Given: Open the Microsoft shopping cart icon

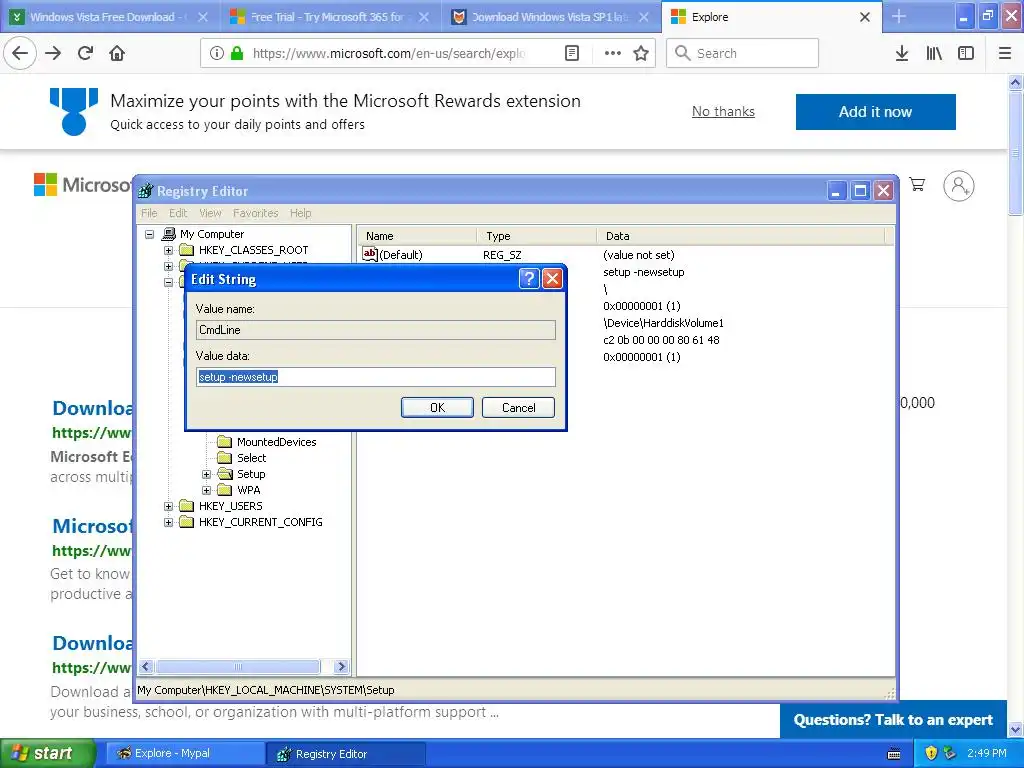Looking at the screenshot, I should 917,185.
